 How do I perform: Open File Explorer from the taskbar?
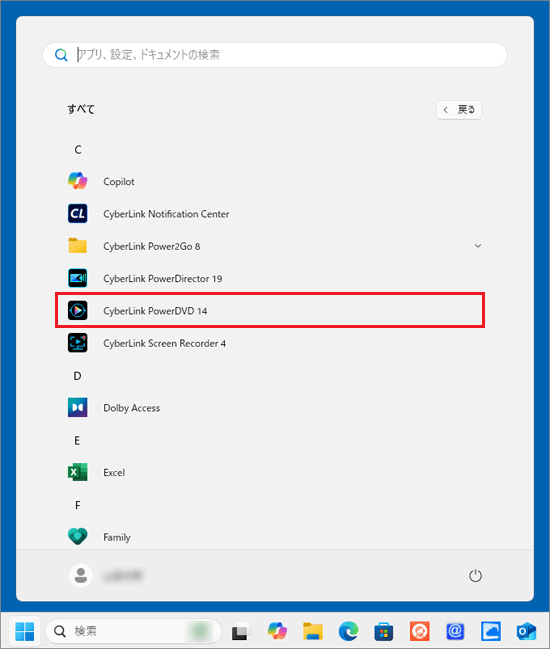(x=312, y=631)
